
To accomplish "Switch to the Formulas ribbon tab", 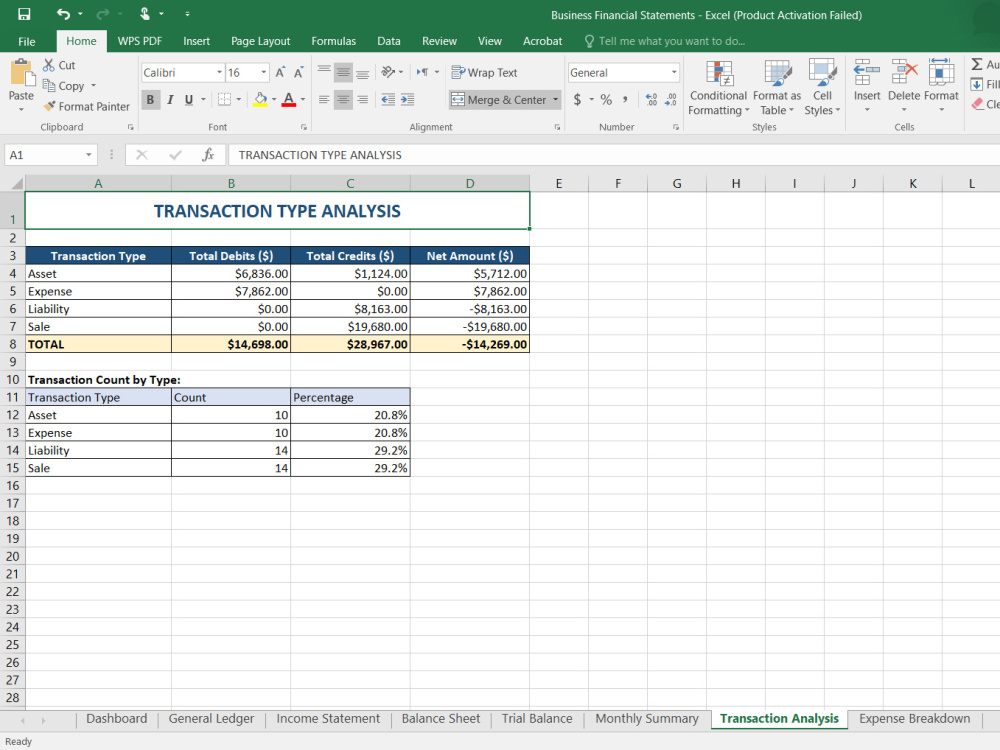I will (334, 41).
